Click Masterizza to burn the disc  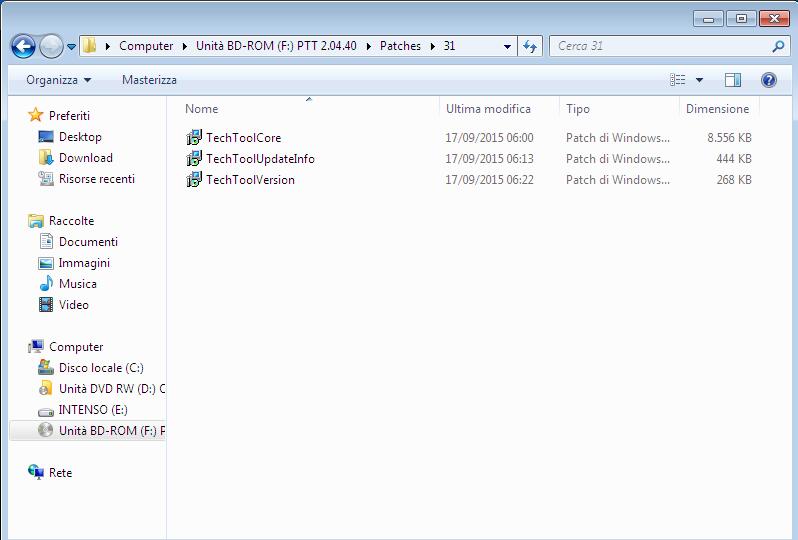pos(149,80)
